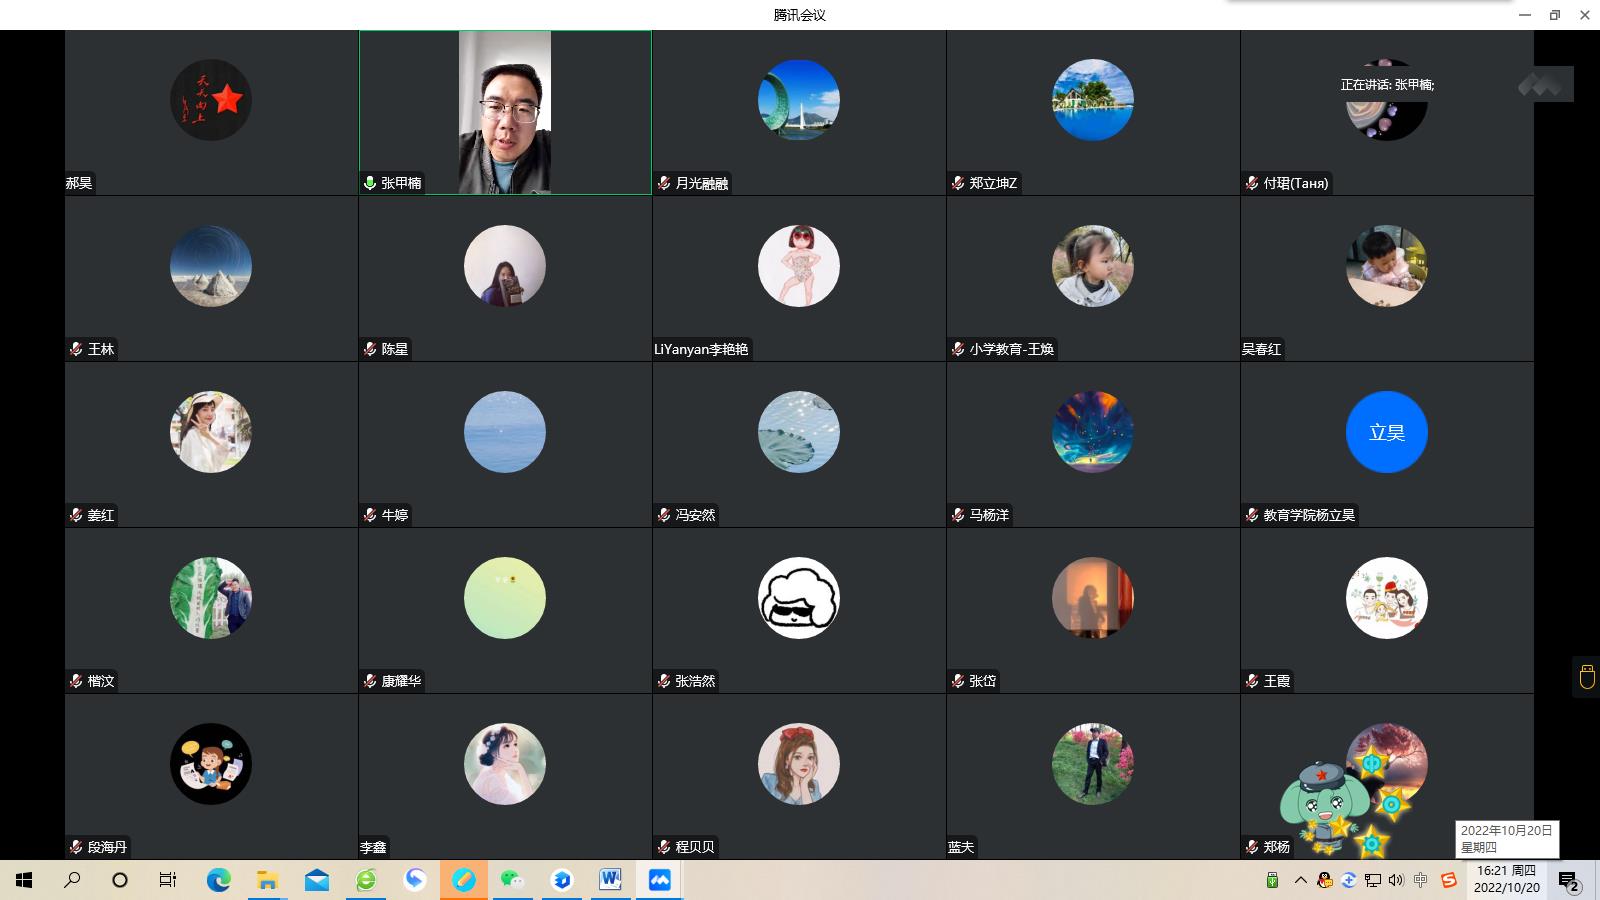Open the taskbar clock showing 16:21

coord(1506,880)
